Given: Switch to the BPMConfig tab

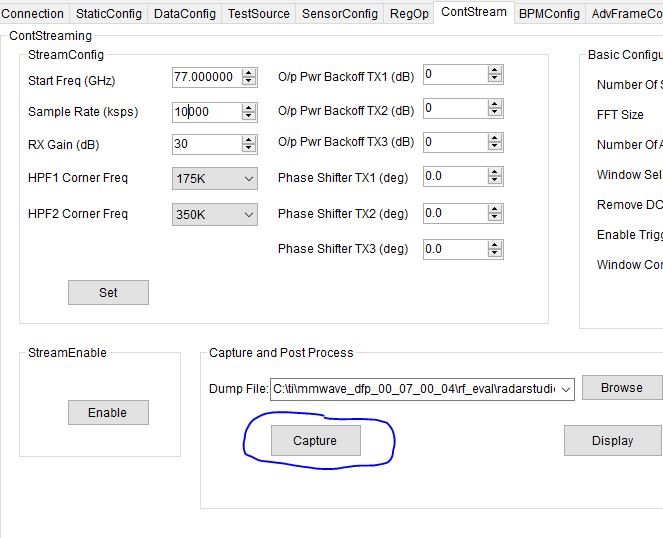Looking at the screenshot, I should click(549, 13).
